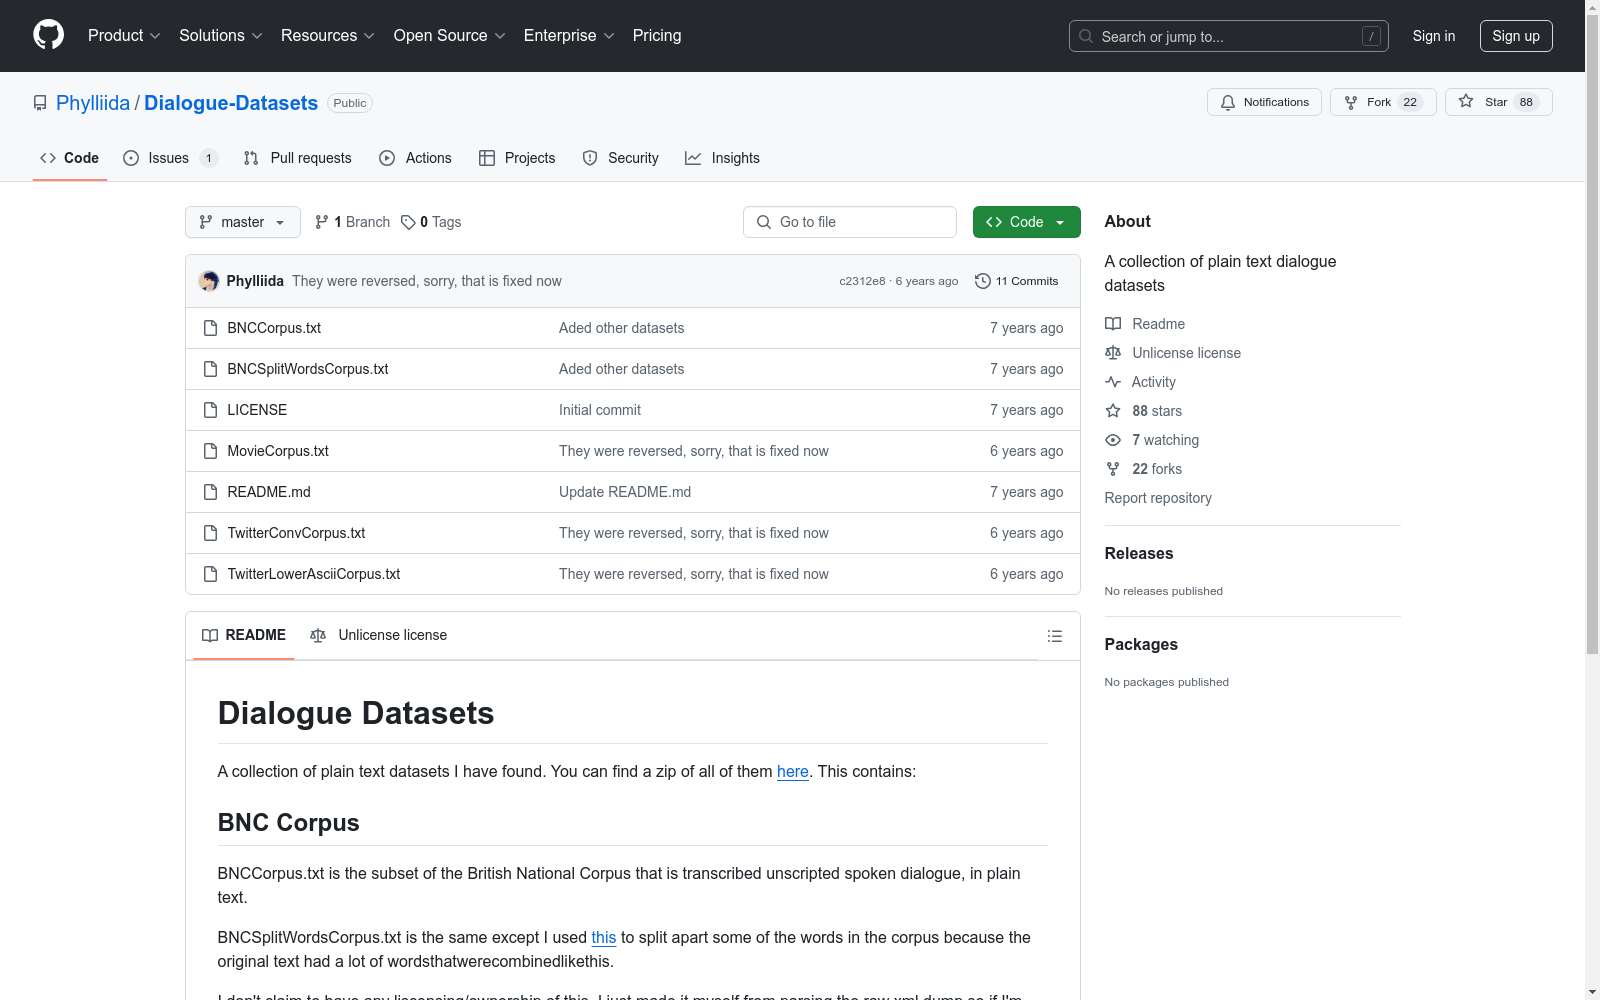Image resolution: width=1600 pixels, height=1000 pixels.
Task: Click the star icon in Star button
Action: click(1466, 102)
